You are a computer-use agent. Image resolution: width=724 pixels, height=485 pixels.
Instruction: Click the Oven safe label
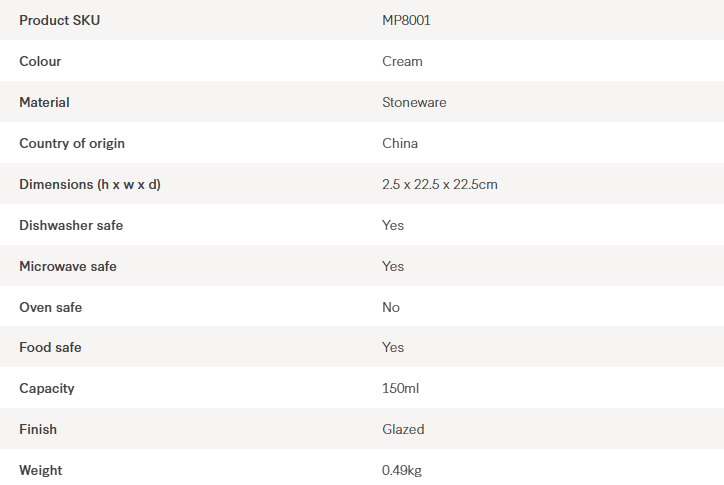[x=51, y=307]
